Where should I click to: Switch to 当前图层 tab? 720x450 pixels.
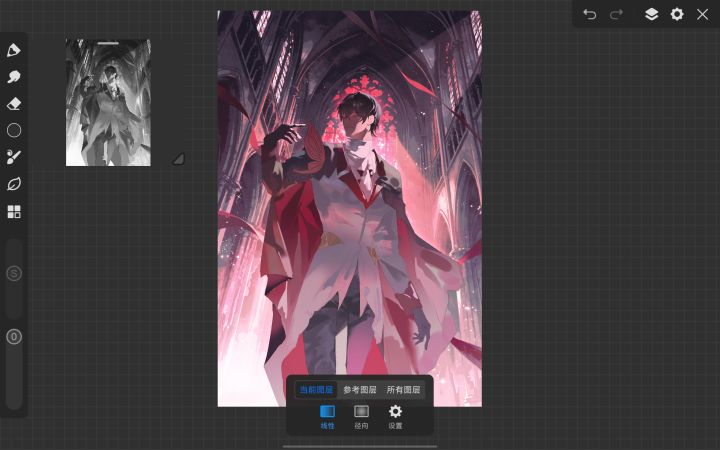(x=316, y=390)
